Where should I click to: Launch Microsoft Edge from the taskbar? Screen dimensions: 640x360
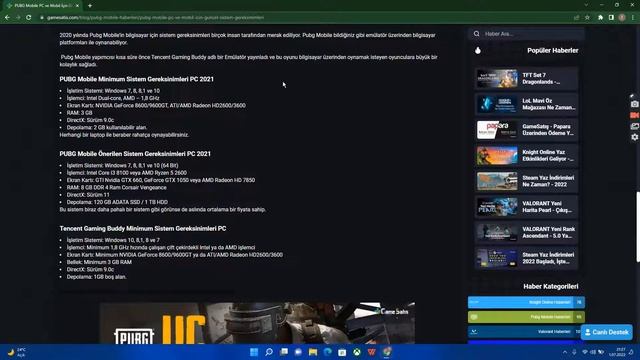click(x=328, y=352)
